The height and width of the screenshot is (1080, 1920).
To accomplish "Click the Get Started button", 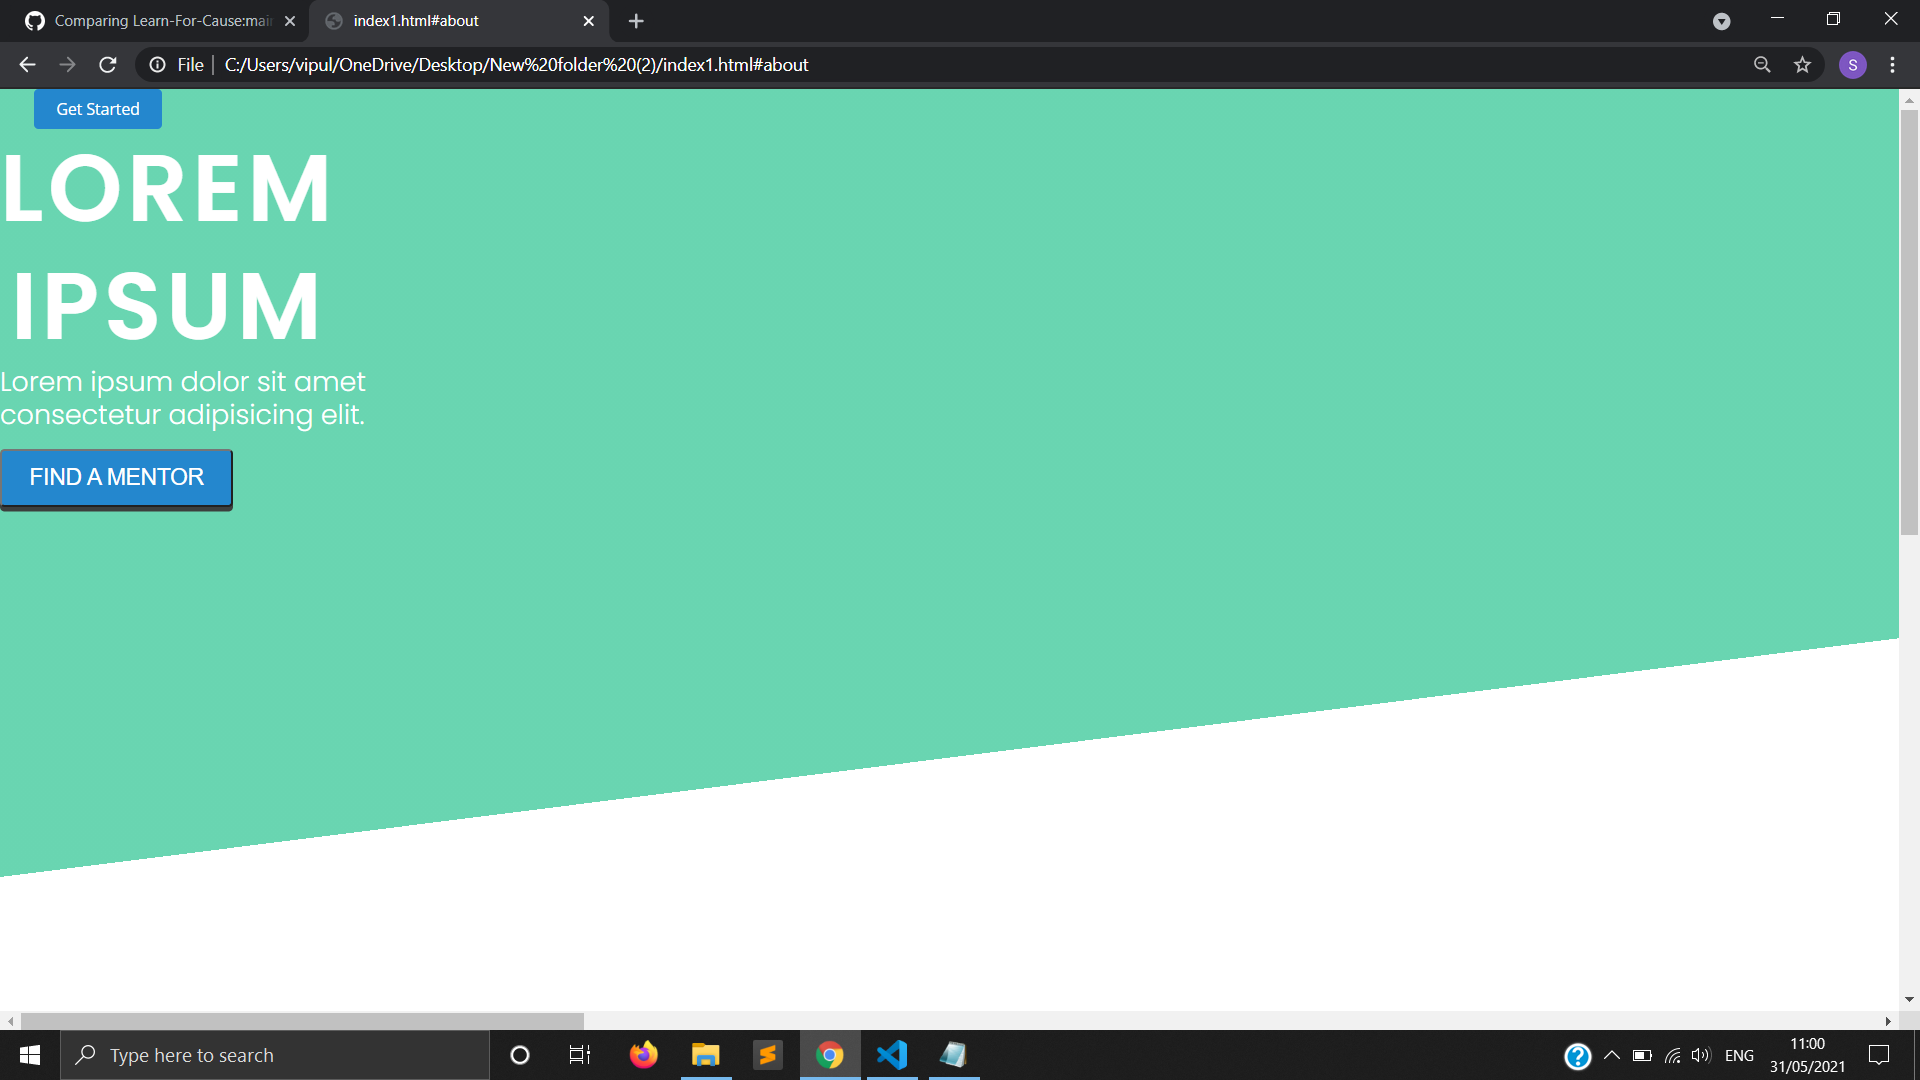I will tap(98, 109).
